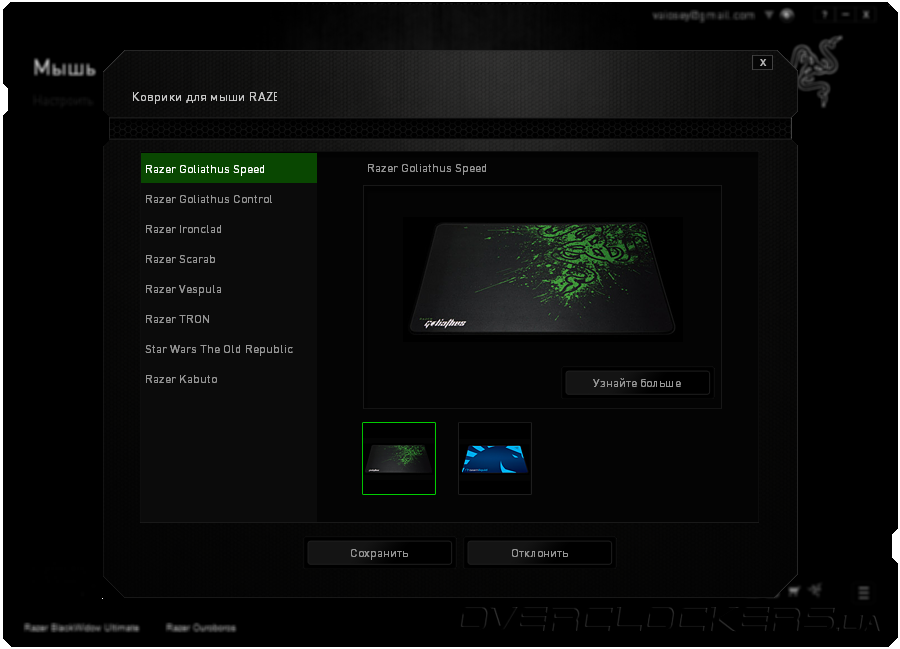This screenshot has width=900, height=649.
Task: Minimize the Synapse main window
Action: click(x=845, y=15)
